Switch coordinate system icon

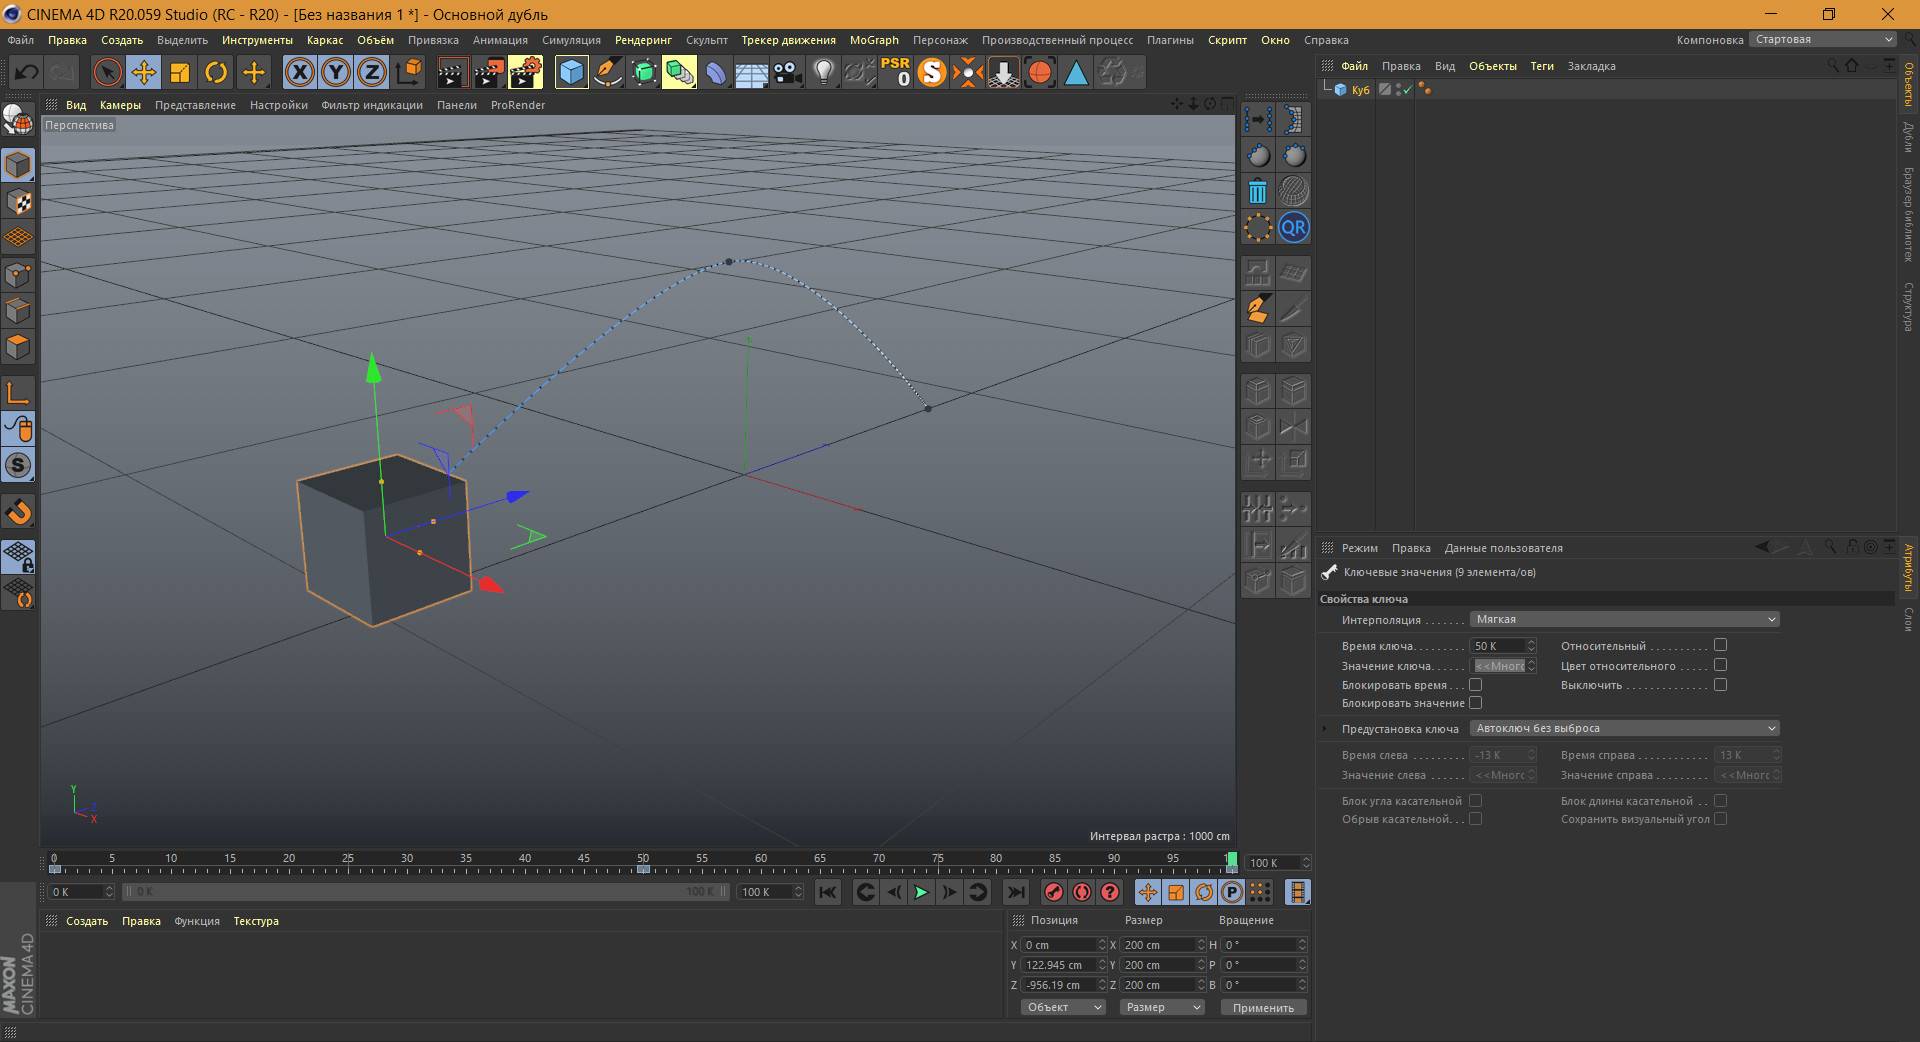pyautogui.click(x=409, y=72)
